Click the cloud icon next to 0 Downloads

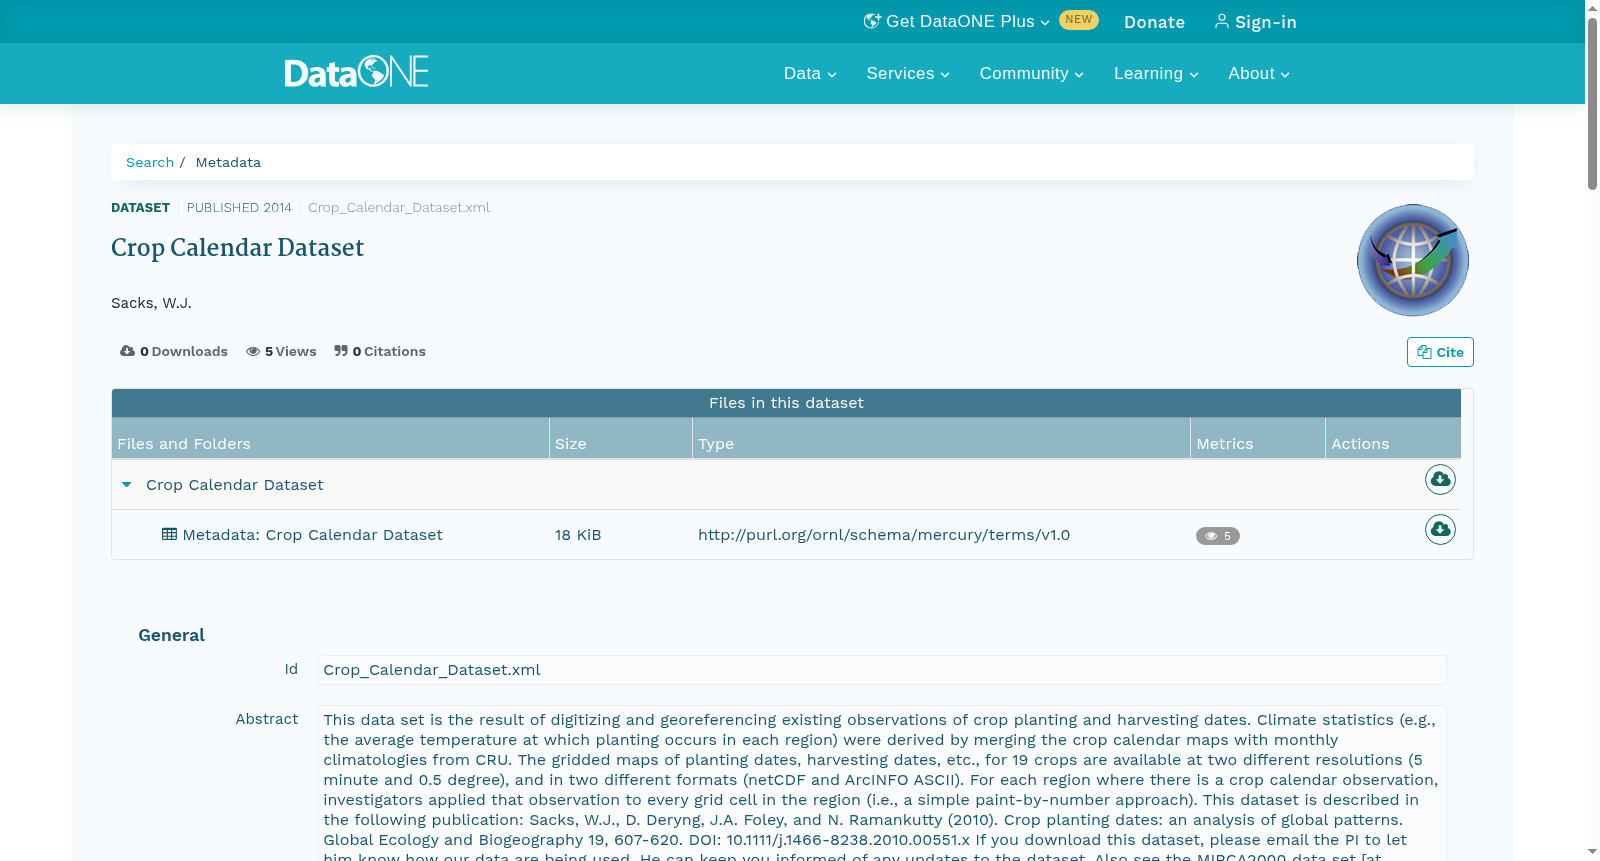[x=127, y=351]
